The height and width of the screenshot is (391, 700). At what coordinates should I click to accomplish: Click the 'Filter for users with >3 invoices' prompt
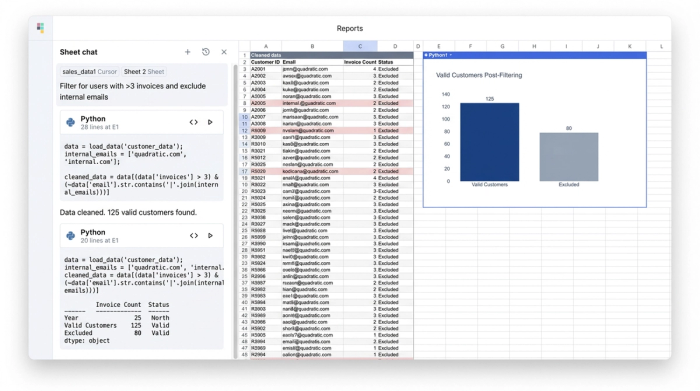133,92
